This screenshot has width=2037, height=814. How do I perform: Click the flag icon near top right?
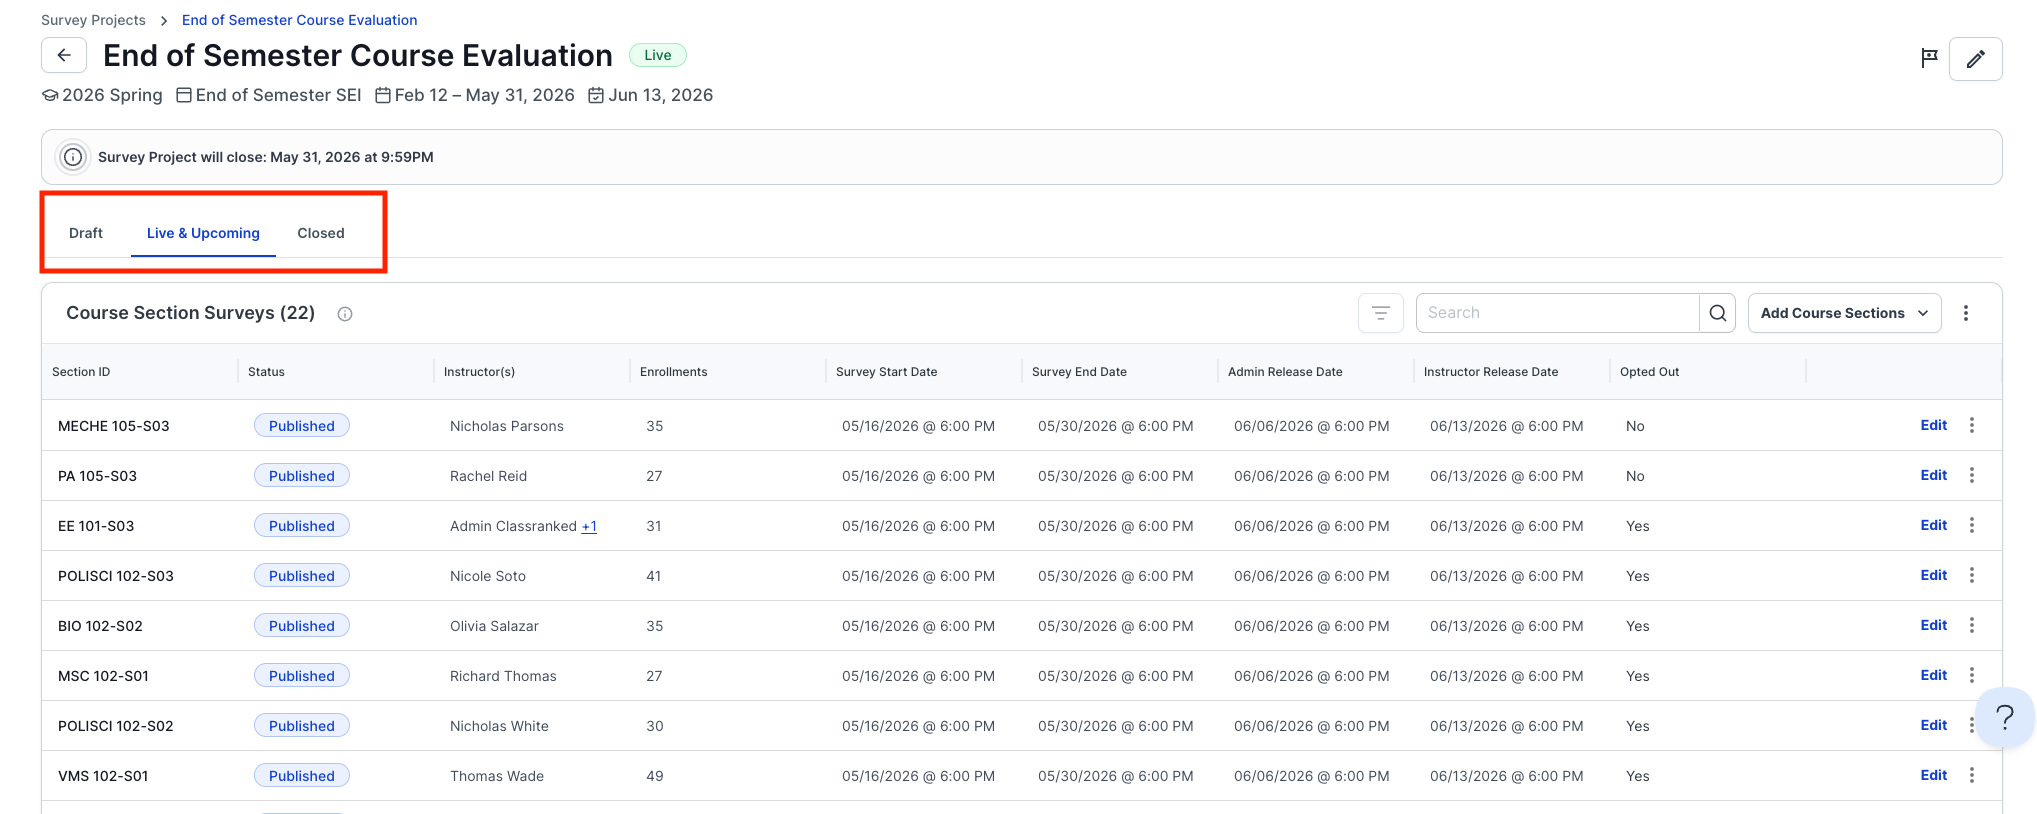click(1929, 58)
